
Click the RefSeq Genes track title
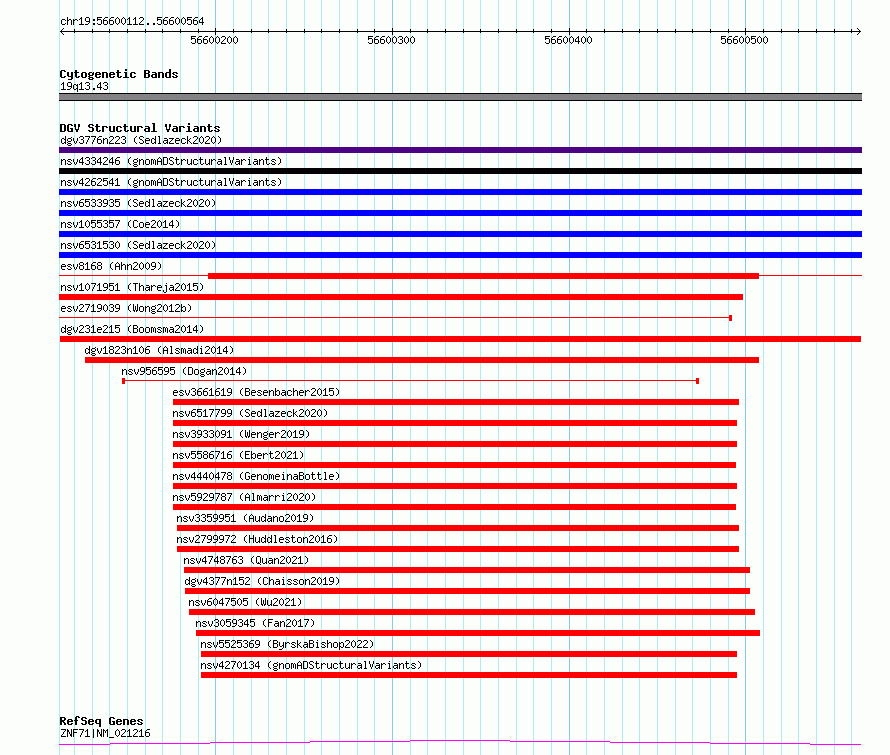coord(101,721)
